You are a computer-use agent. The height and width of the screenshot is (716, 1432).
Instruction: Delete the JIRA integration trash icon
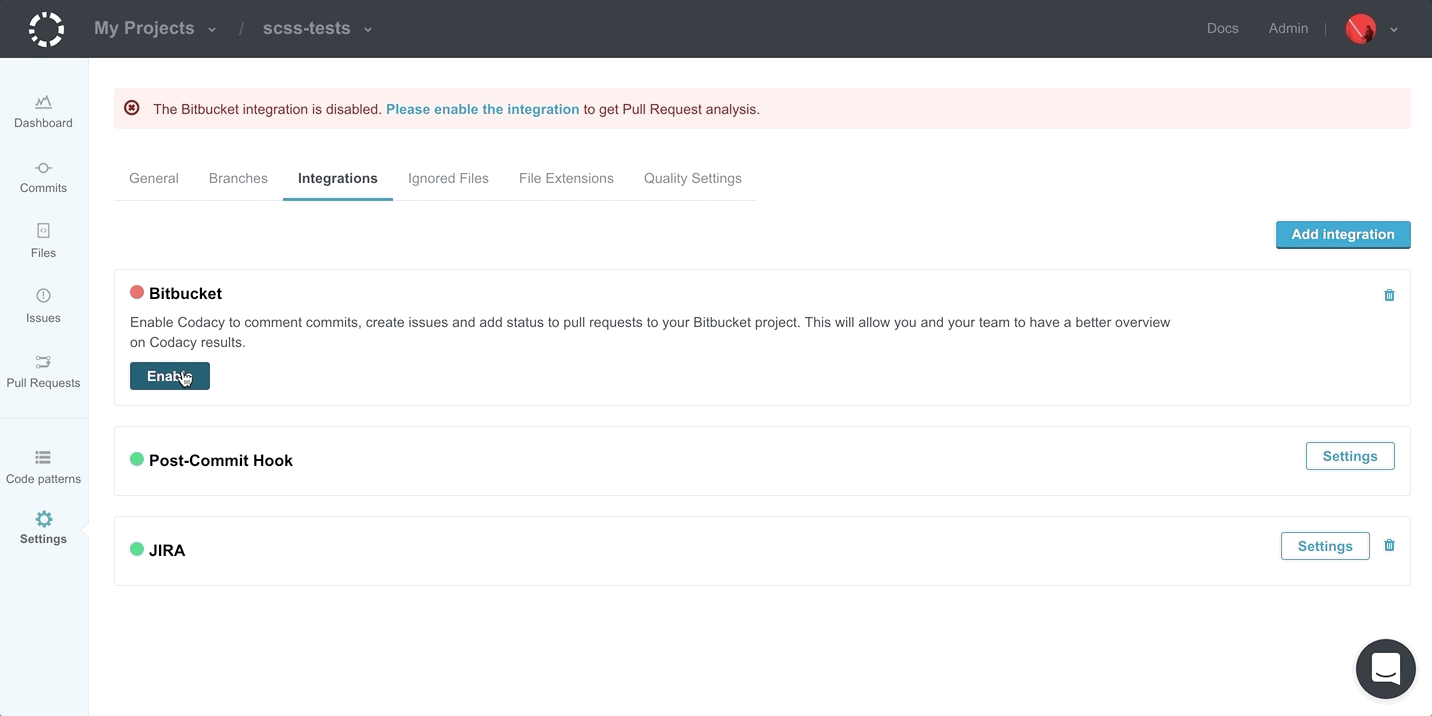tap(1389, 546)
